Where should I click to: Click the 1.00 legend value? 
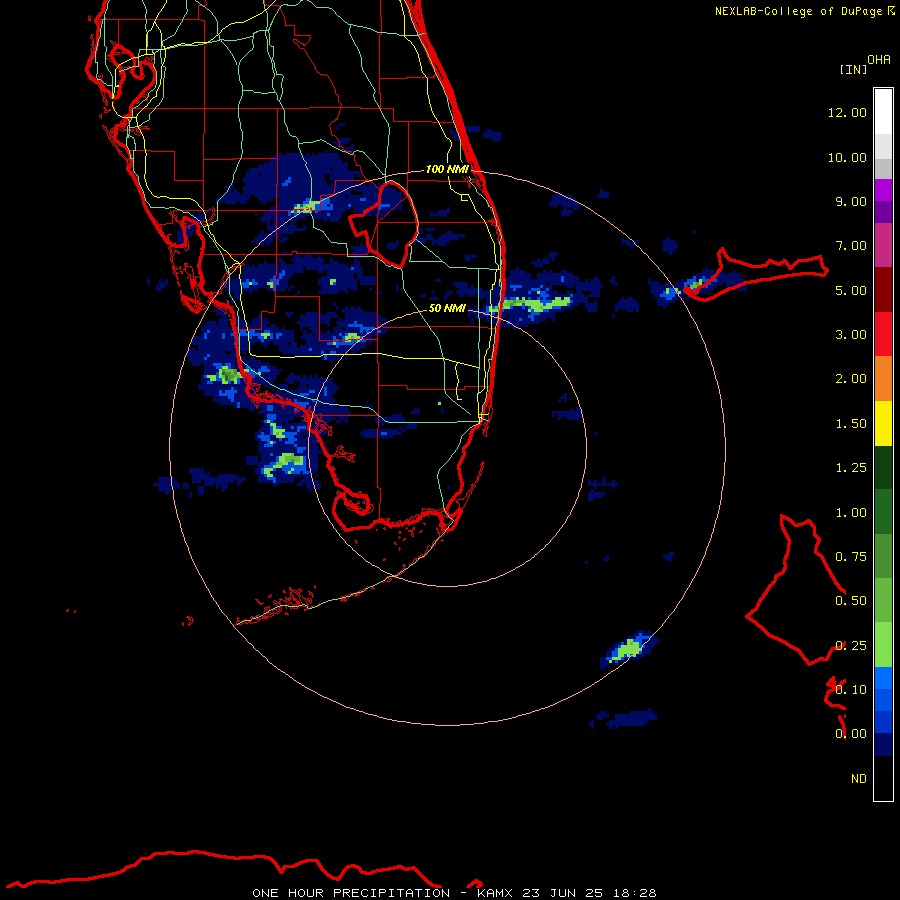point(851,513)
